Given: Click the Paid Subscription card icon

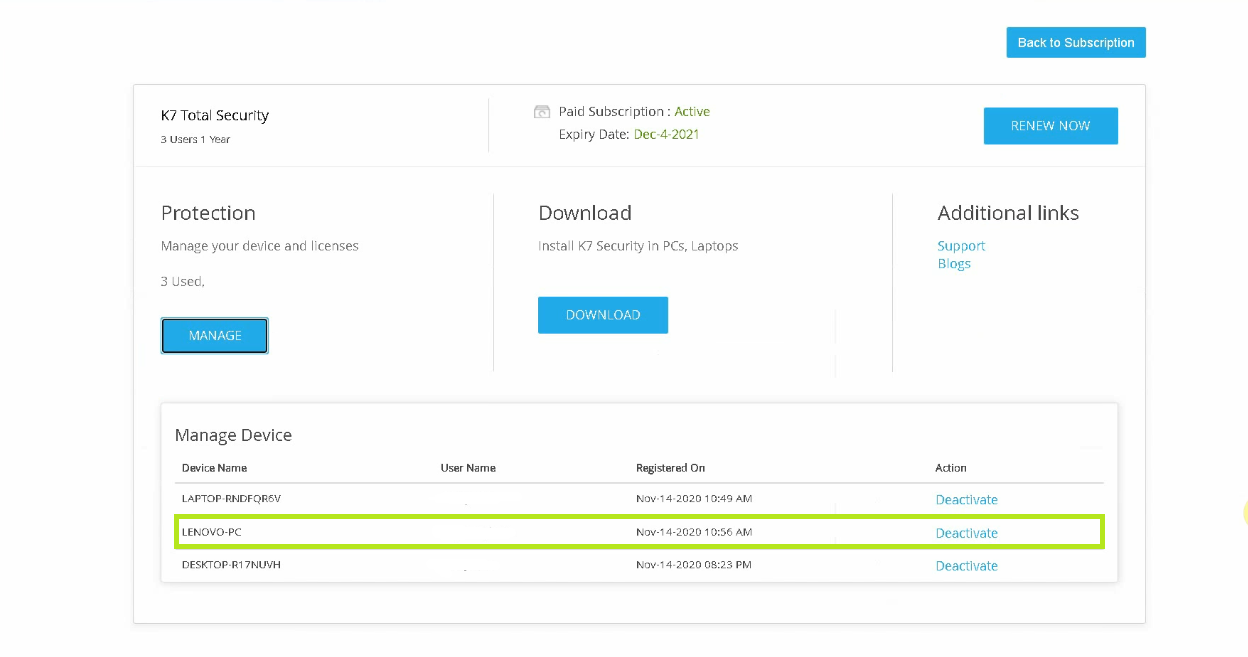Looking at the screenshot, I should [x=542, y=112].
